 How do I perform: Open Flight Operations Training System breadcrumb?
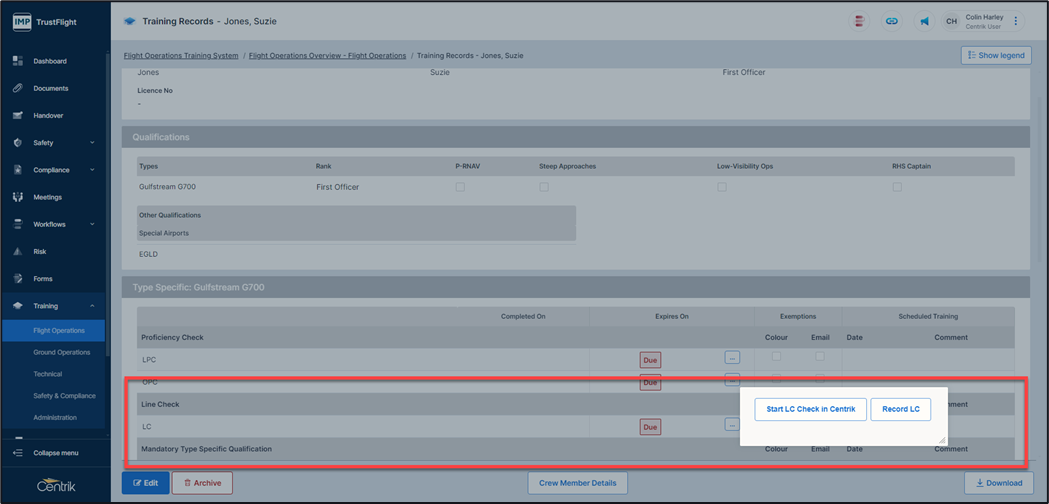coord(181,56)
